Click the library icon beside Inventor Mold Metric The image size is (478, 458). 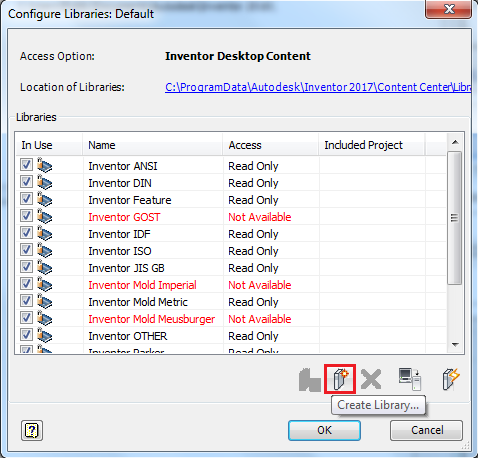(x=44, y=301)
